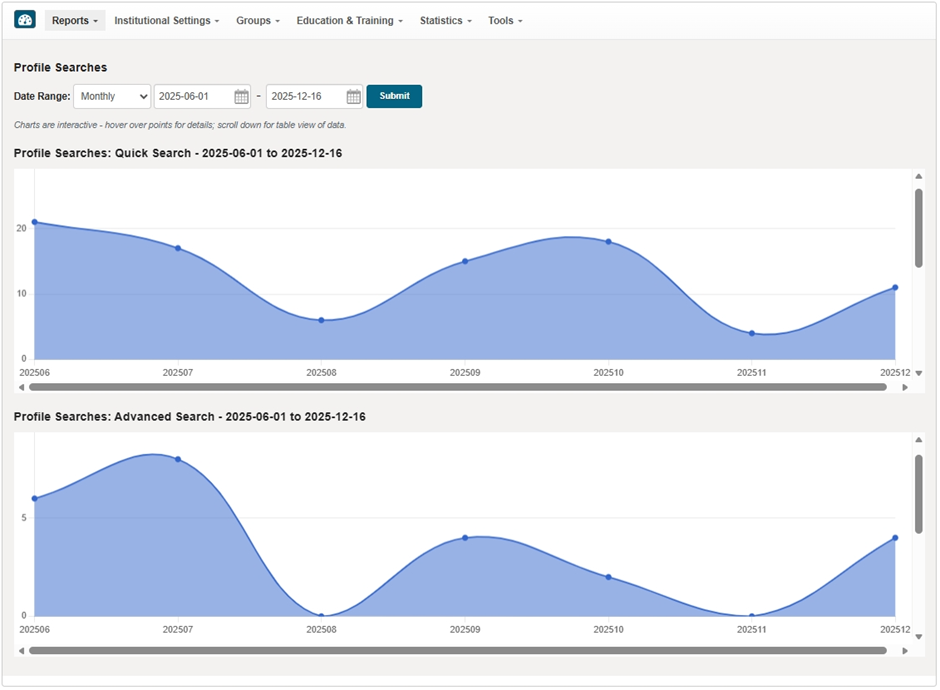Click the Advanced Search chart title text
This screenshot has height=690, width=940.
click(x=189, y=417)
